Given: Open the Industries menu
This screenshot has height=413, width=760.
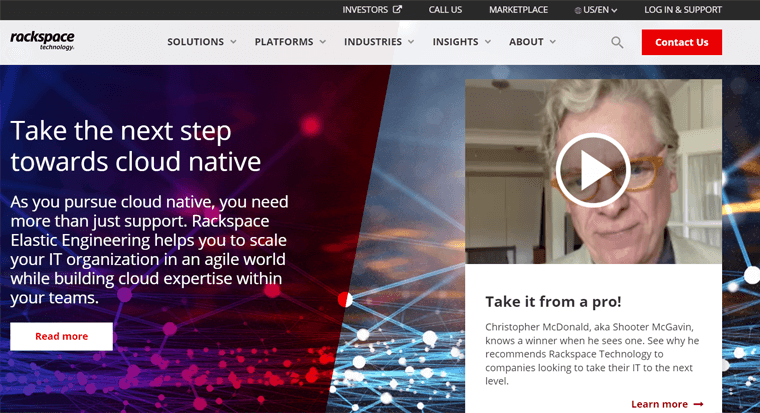Looking at the screenshot, I should click(x=373, y=42).
